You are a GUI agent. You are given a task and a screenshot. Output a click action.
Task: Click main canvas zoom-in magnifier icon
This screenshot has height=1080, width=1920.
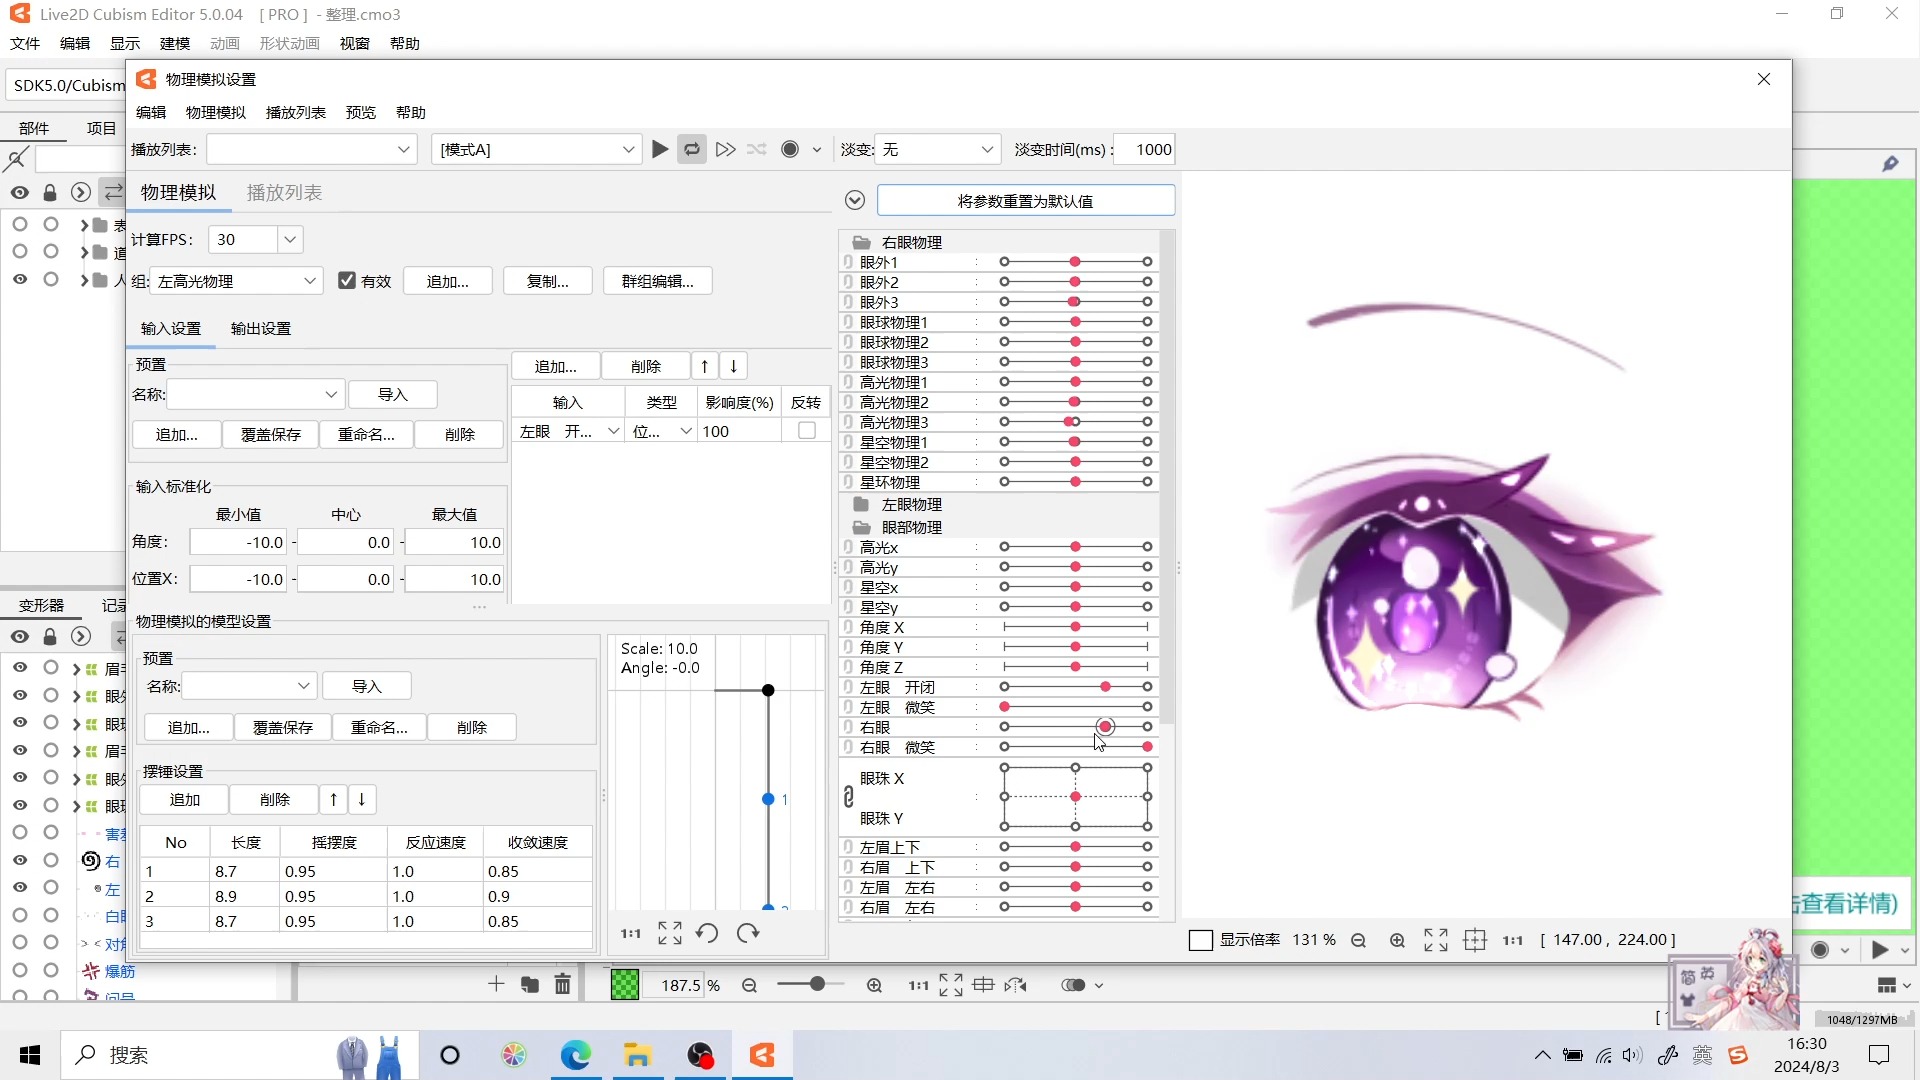tap(874, 985)
